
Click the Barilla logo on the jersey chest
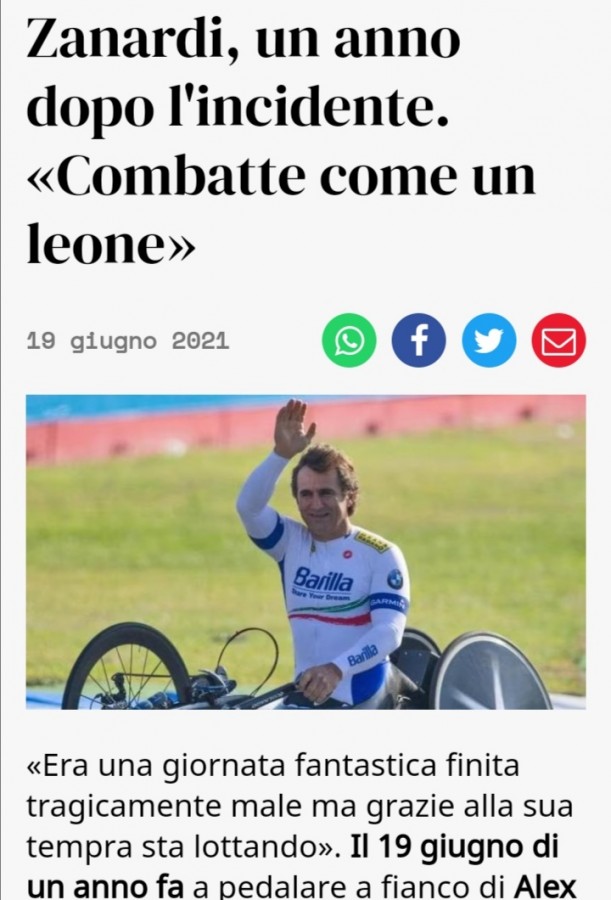tap(323, 581)
